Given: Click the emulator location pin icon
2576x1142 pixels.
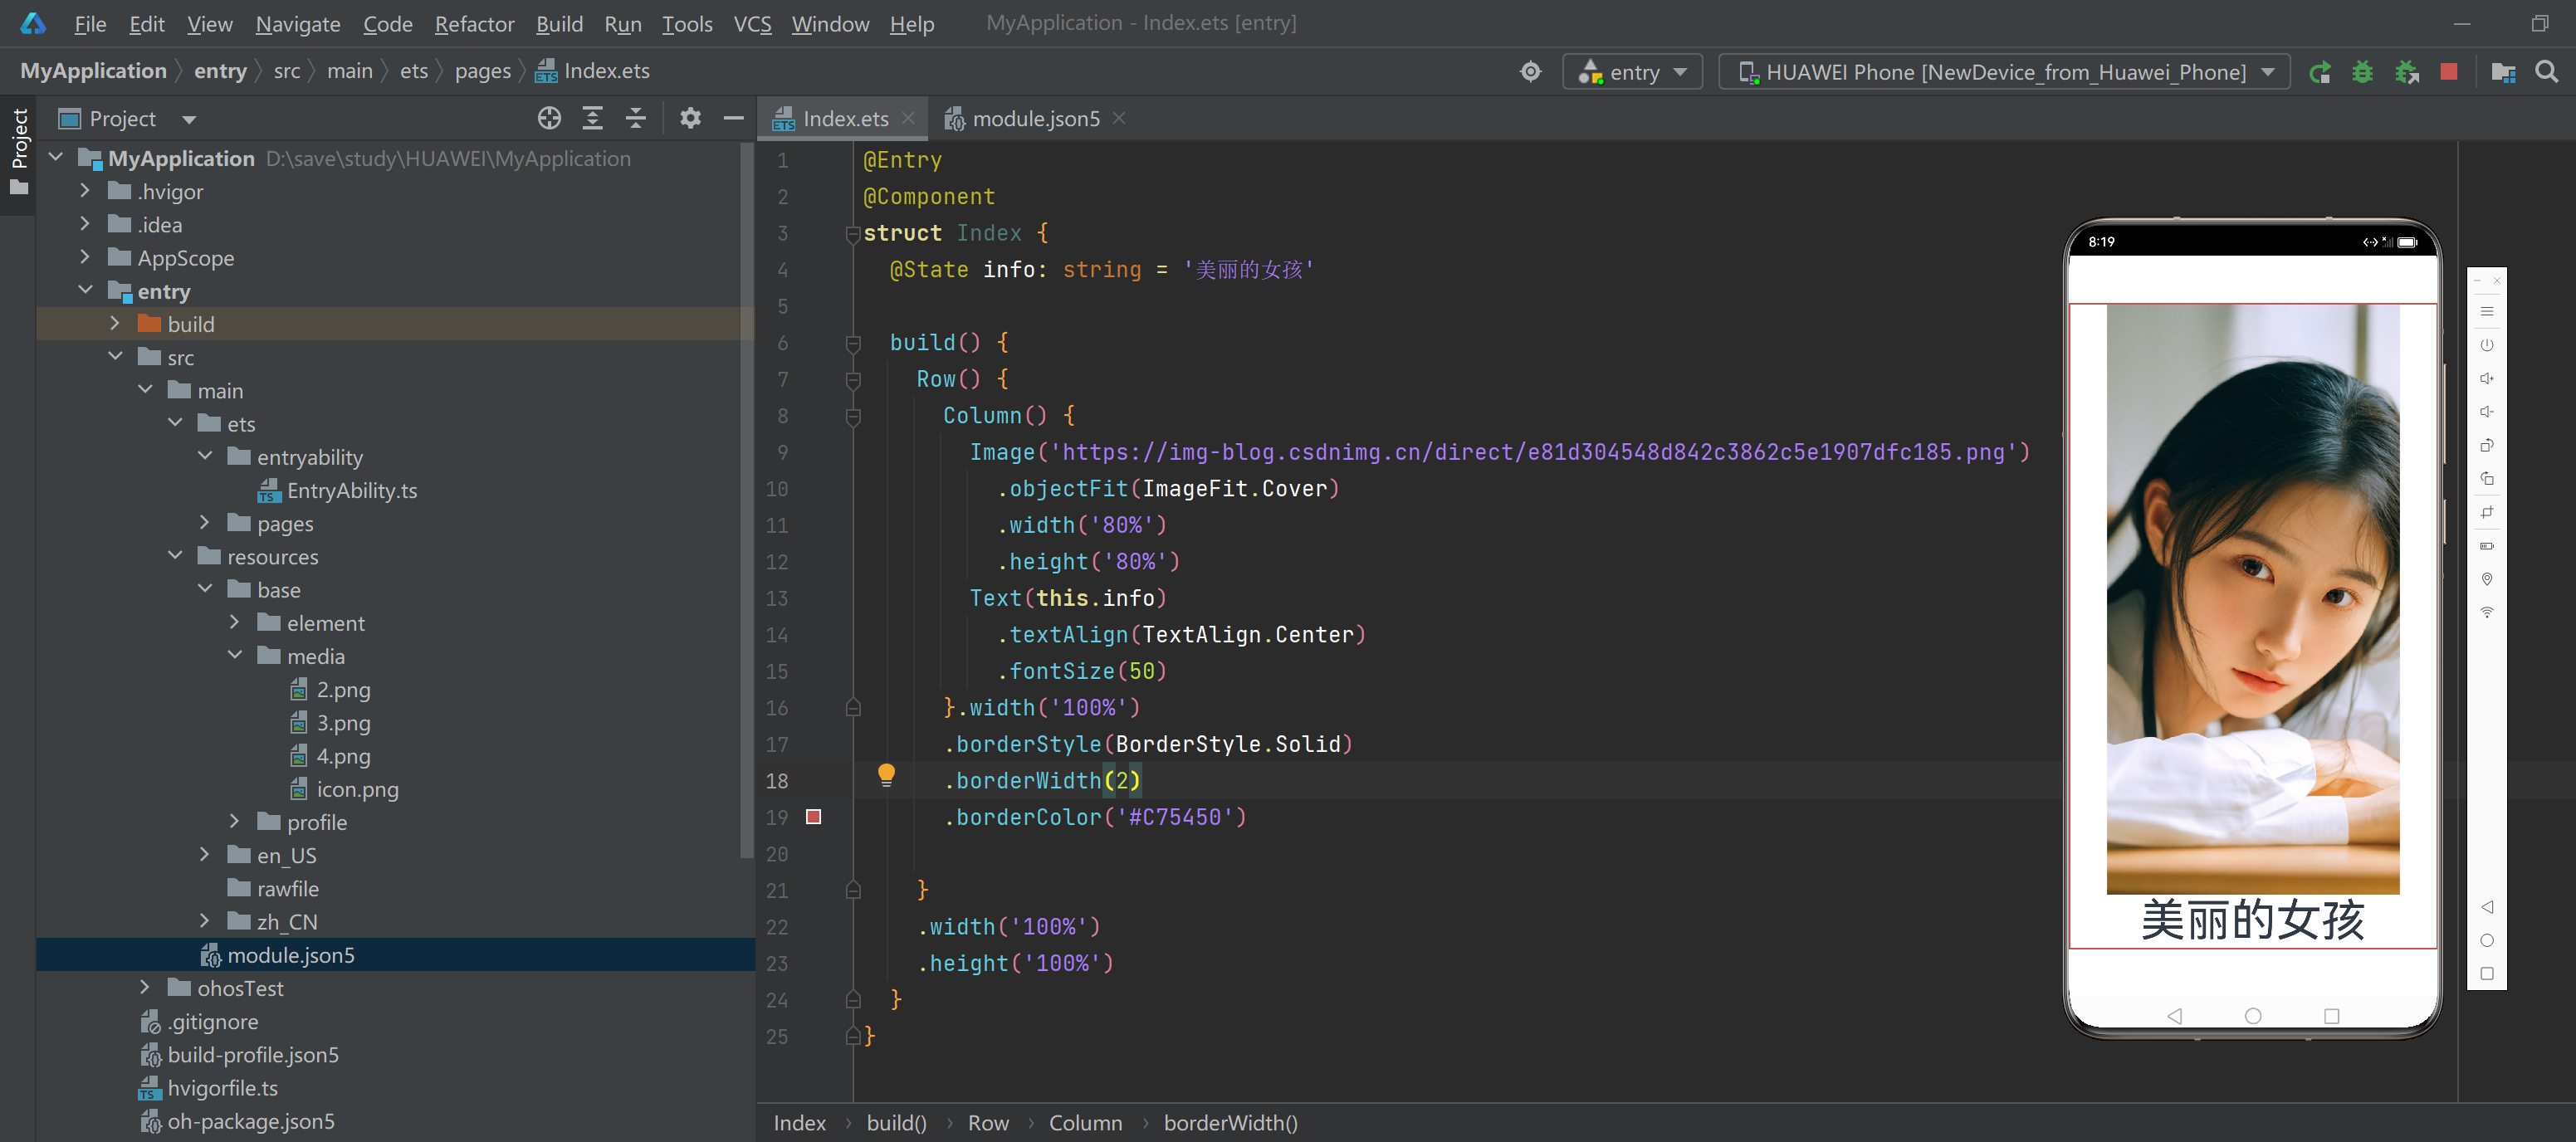Looking at the screenshot, I should click(x=2486, y=579).
